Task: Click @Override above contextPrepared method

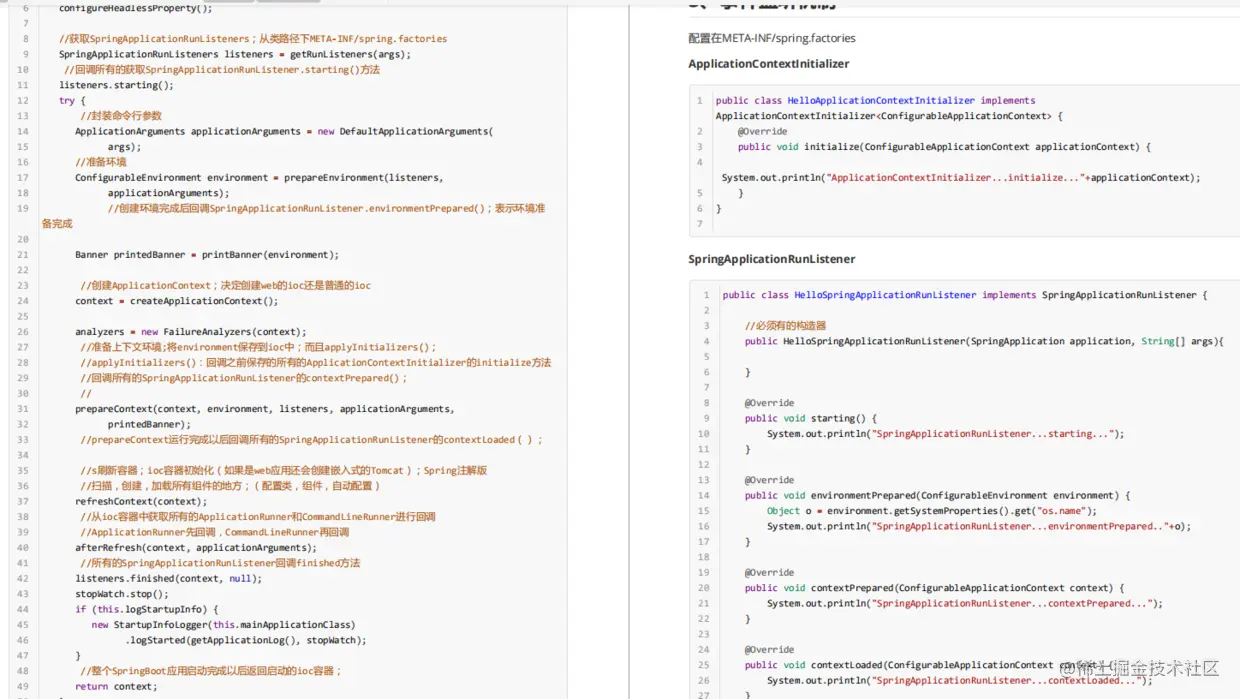Action: pyautogui.click(x=769, y=572)
